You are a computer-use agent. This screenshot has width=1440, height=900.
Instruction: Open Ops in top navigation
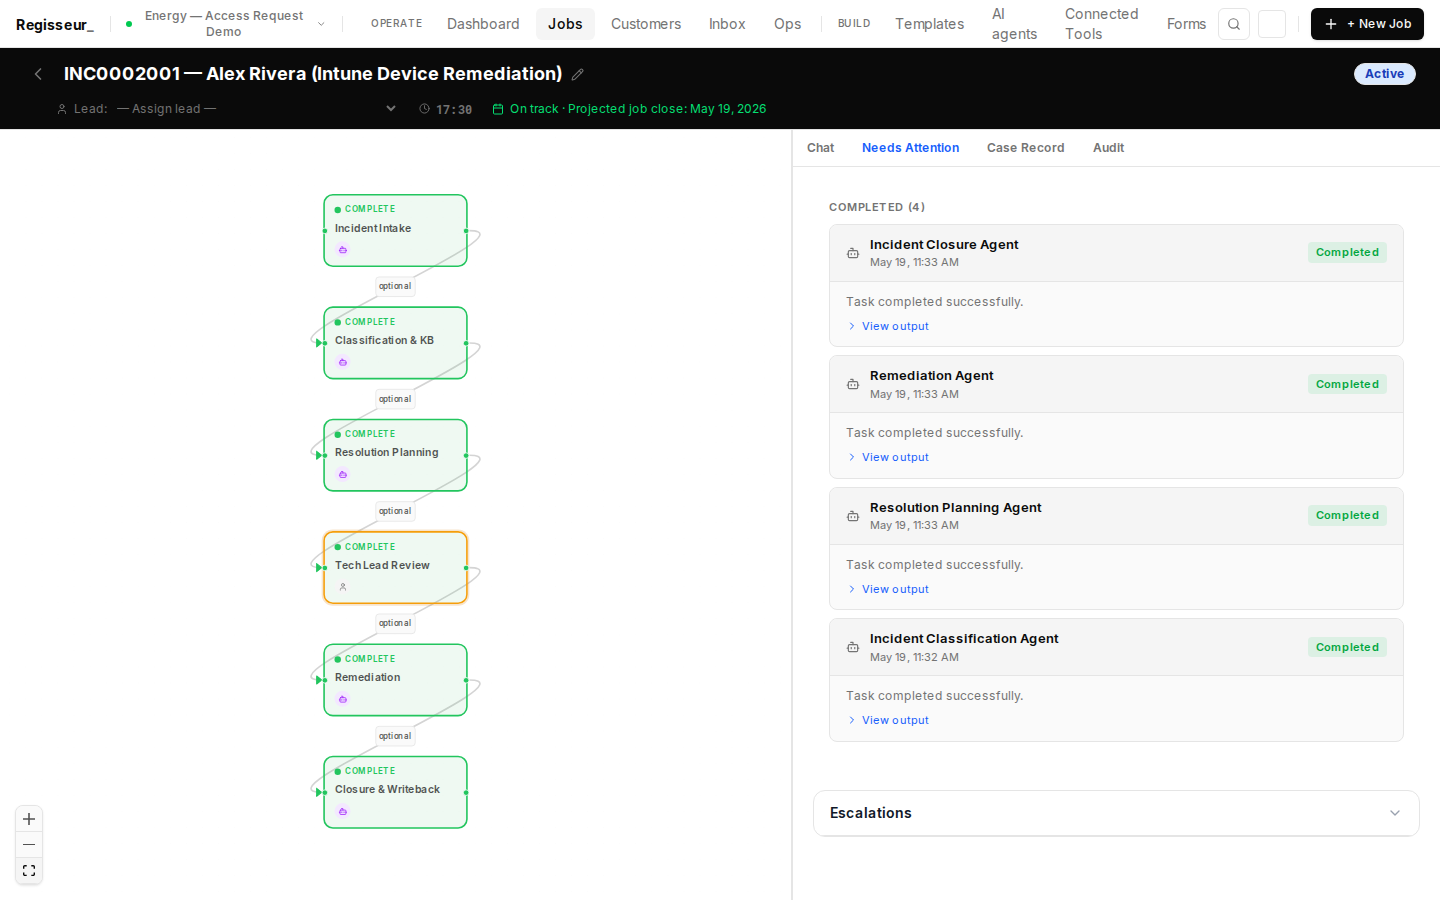[x=787, y=24]
